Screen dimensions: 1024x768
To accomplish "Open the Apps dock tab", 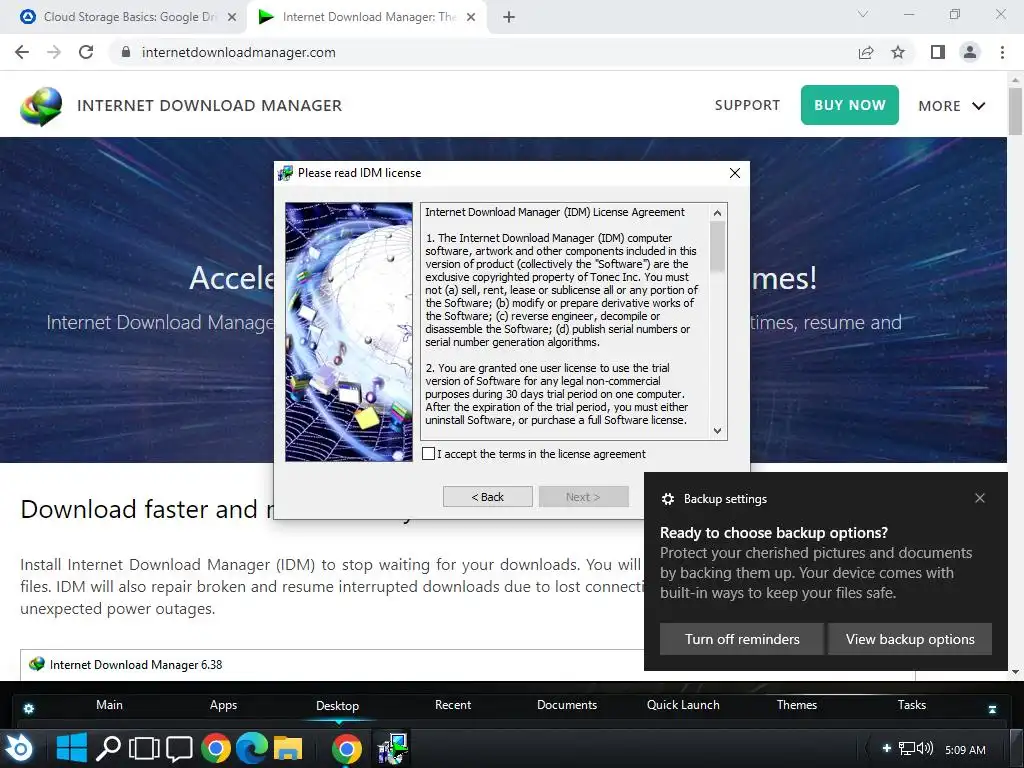I will click(223, 705).
